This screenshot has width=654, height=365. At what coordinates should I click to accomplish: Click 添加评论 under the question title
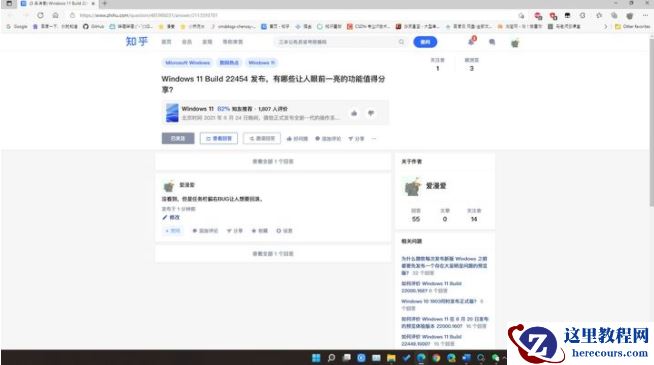coord(328,138)
